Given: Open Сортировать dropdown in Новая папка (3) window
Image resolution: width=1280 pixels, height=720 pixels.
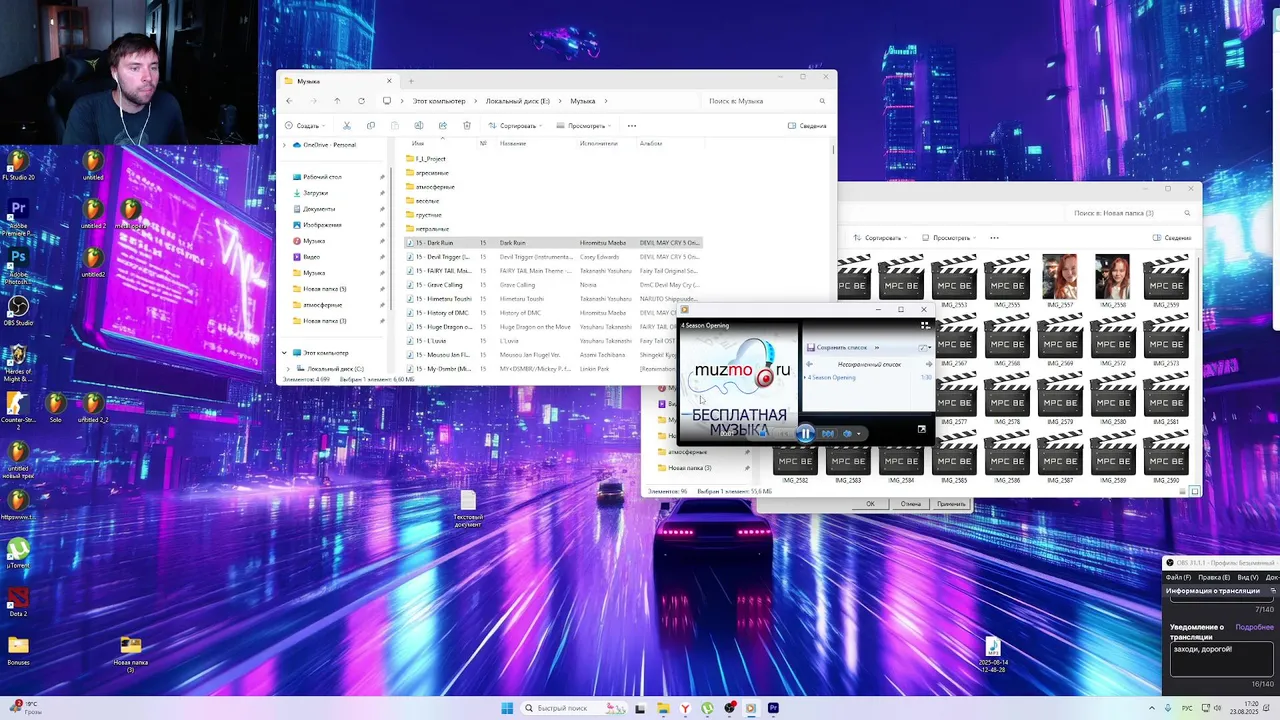Looking at the screenshot, I should [881, 238].
